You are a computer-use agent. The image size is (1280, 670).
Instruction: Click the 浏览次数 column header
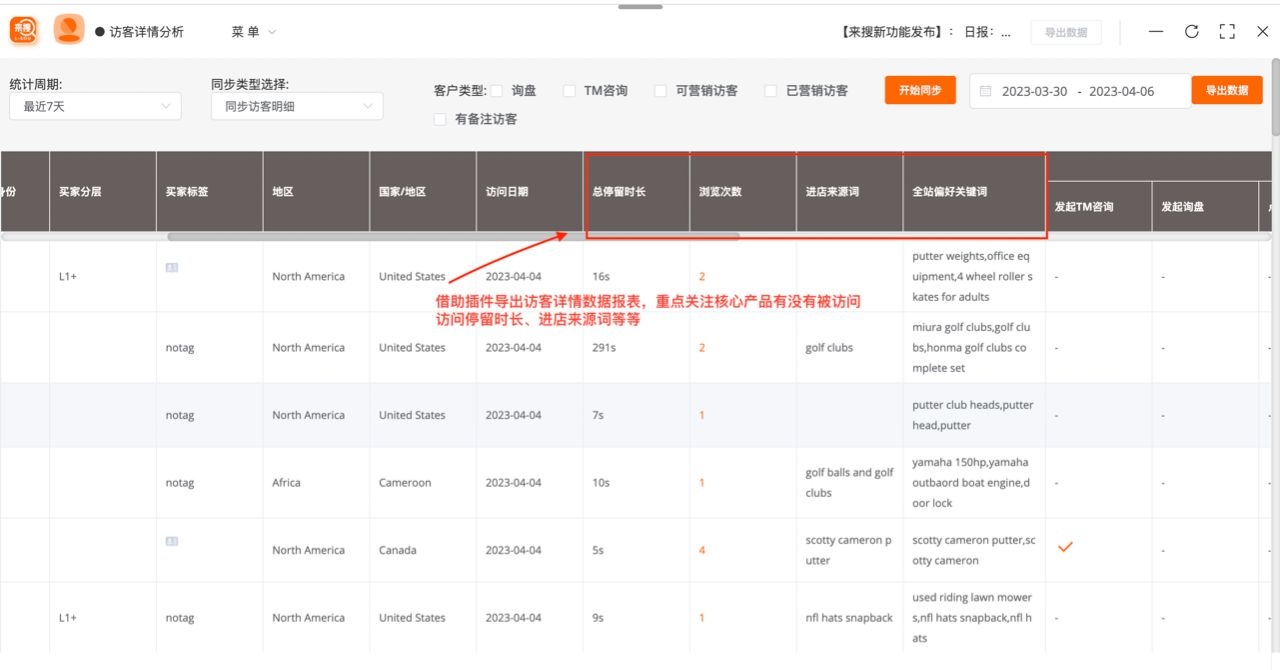click(x=743, y=191)
